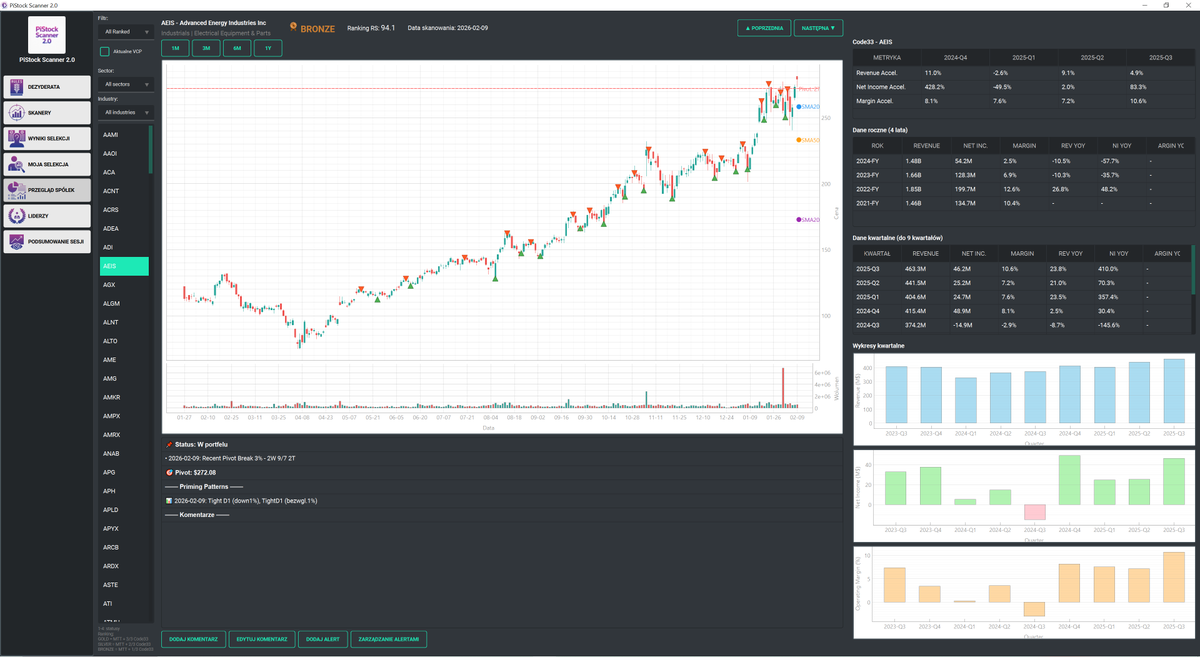Screen dimensions: 1200x657
Task: Click the PiStock Scanner 2.0 logo
Action: [x=47, y=34]
